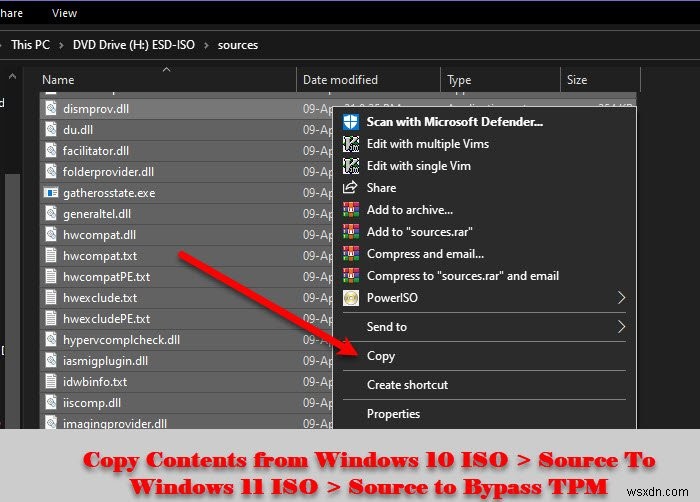Click the PowerISO disc icon
Image resolution: width=700 pixels, height=502 pixels.
(x=350, y=298)
